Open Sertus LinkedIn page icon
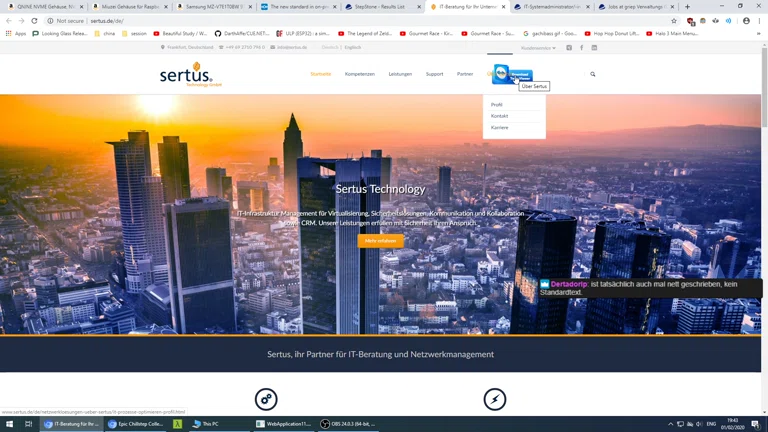This screenshot has width=768, height=432. (x=594, y=48)
